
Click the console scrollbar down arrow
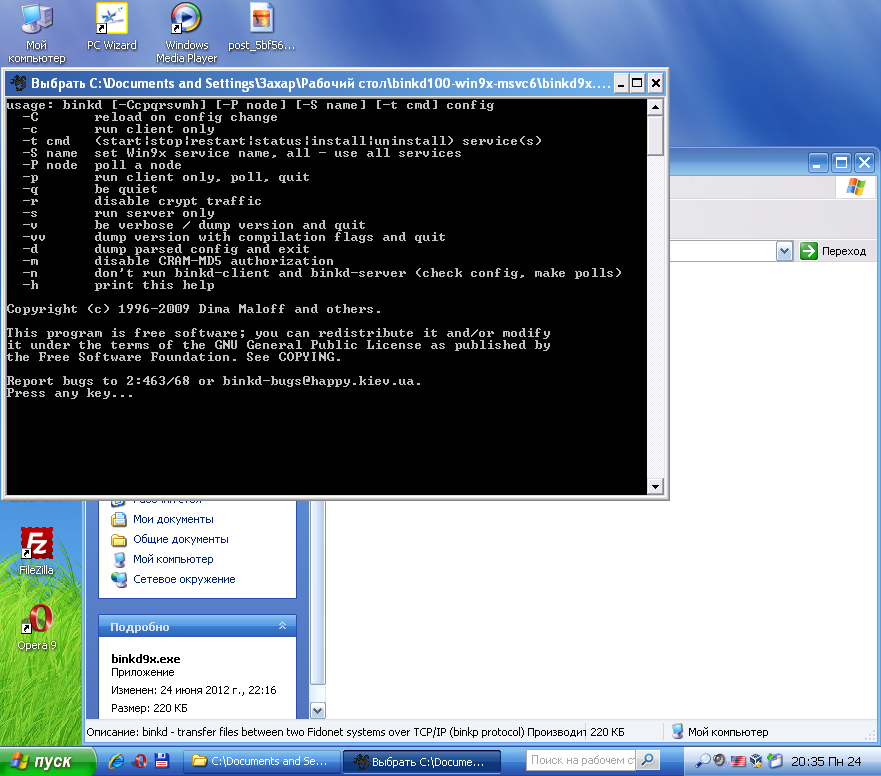tap(655, 487)
